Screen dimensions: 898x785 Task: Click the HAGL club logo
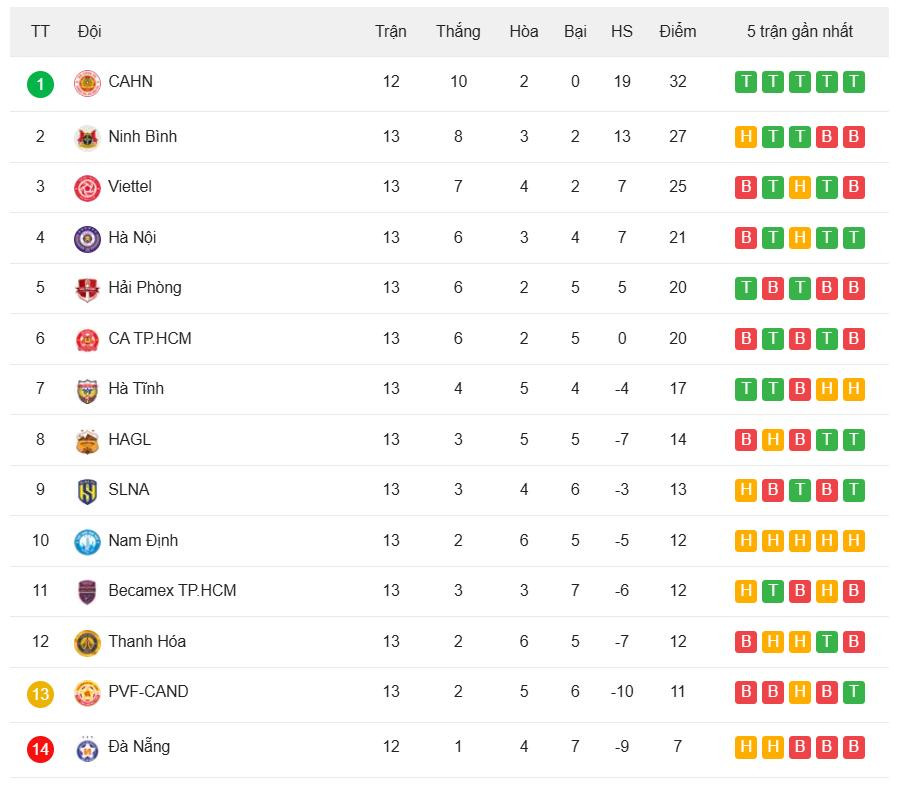(x=87, y=440)
